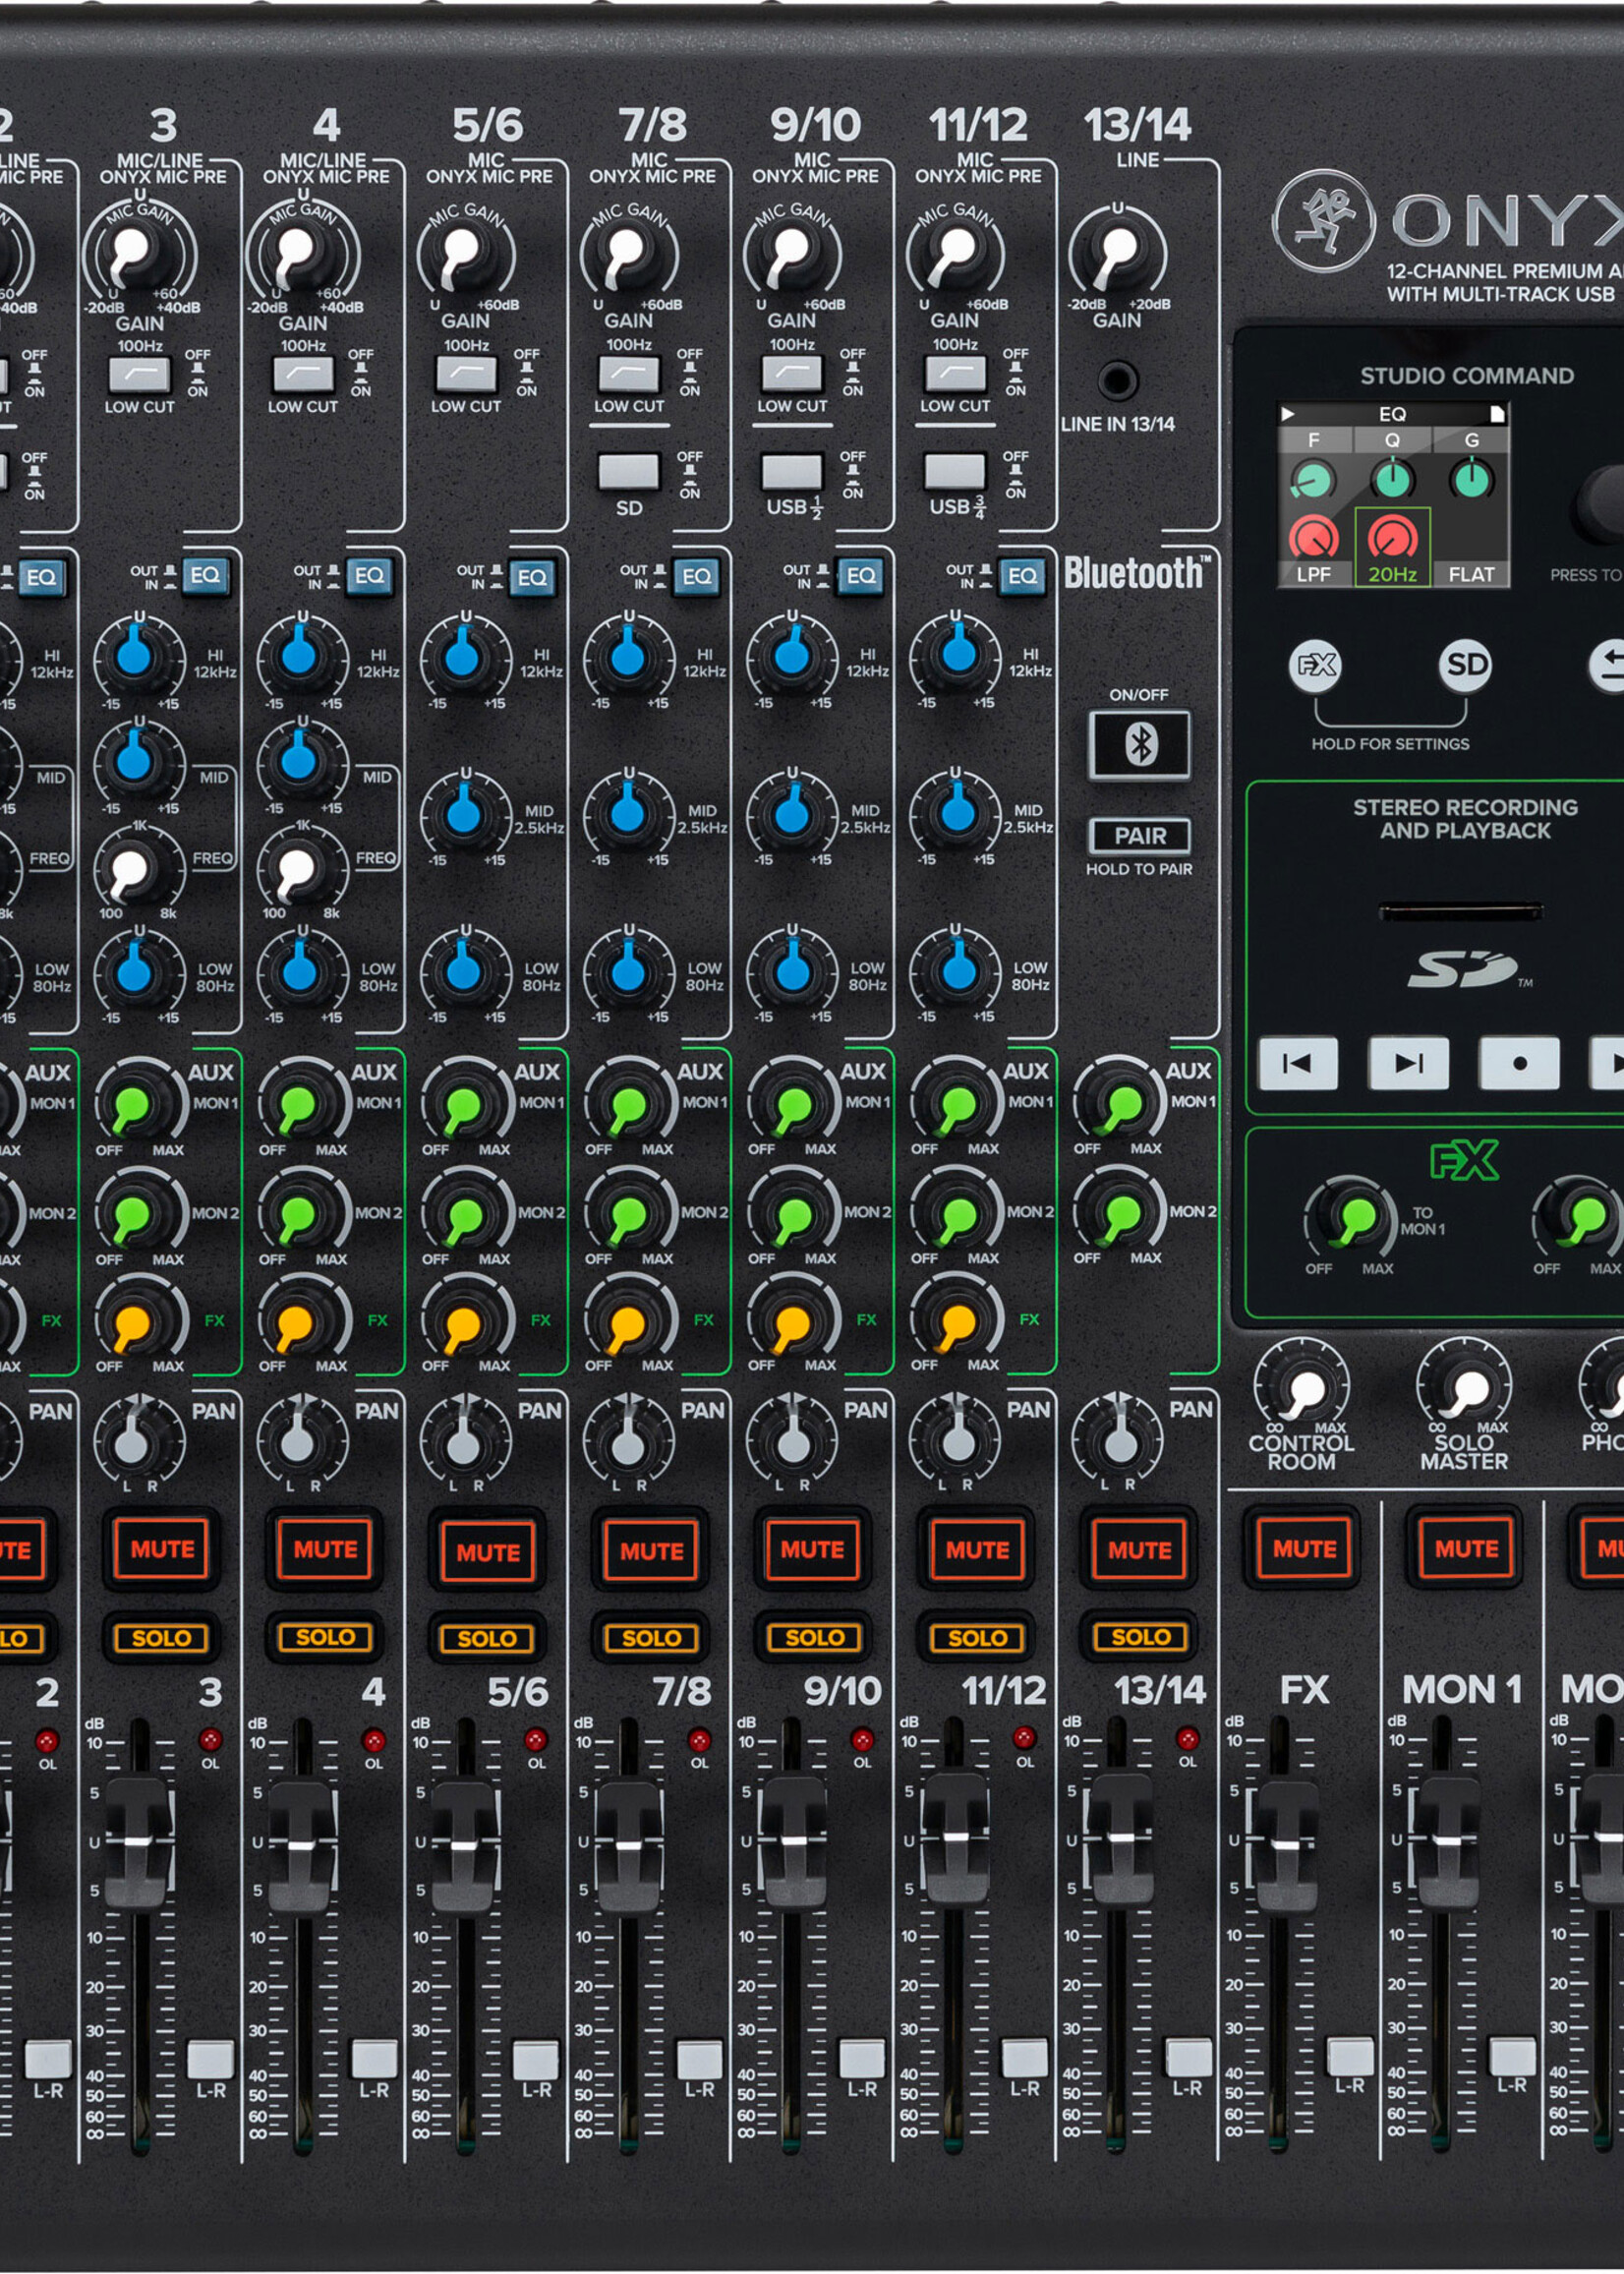
Task: Solo channel 11/12
Action: [x=977, y=1638]
